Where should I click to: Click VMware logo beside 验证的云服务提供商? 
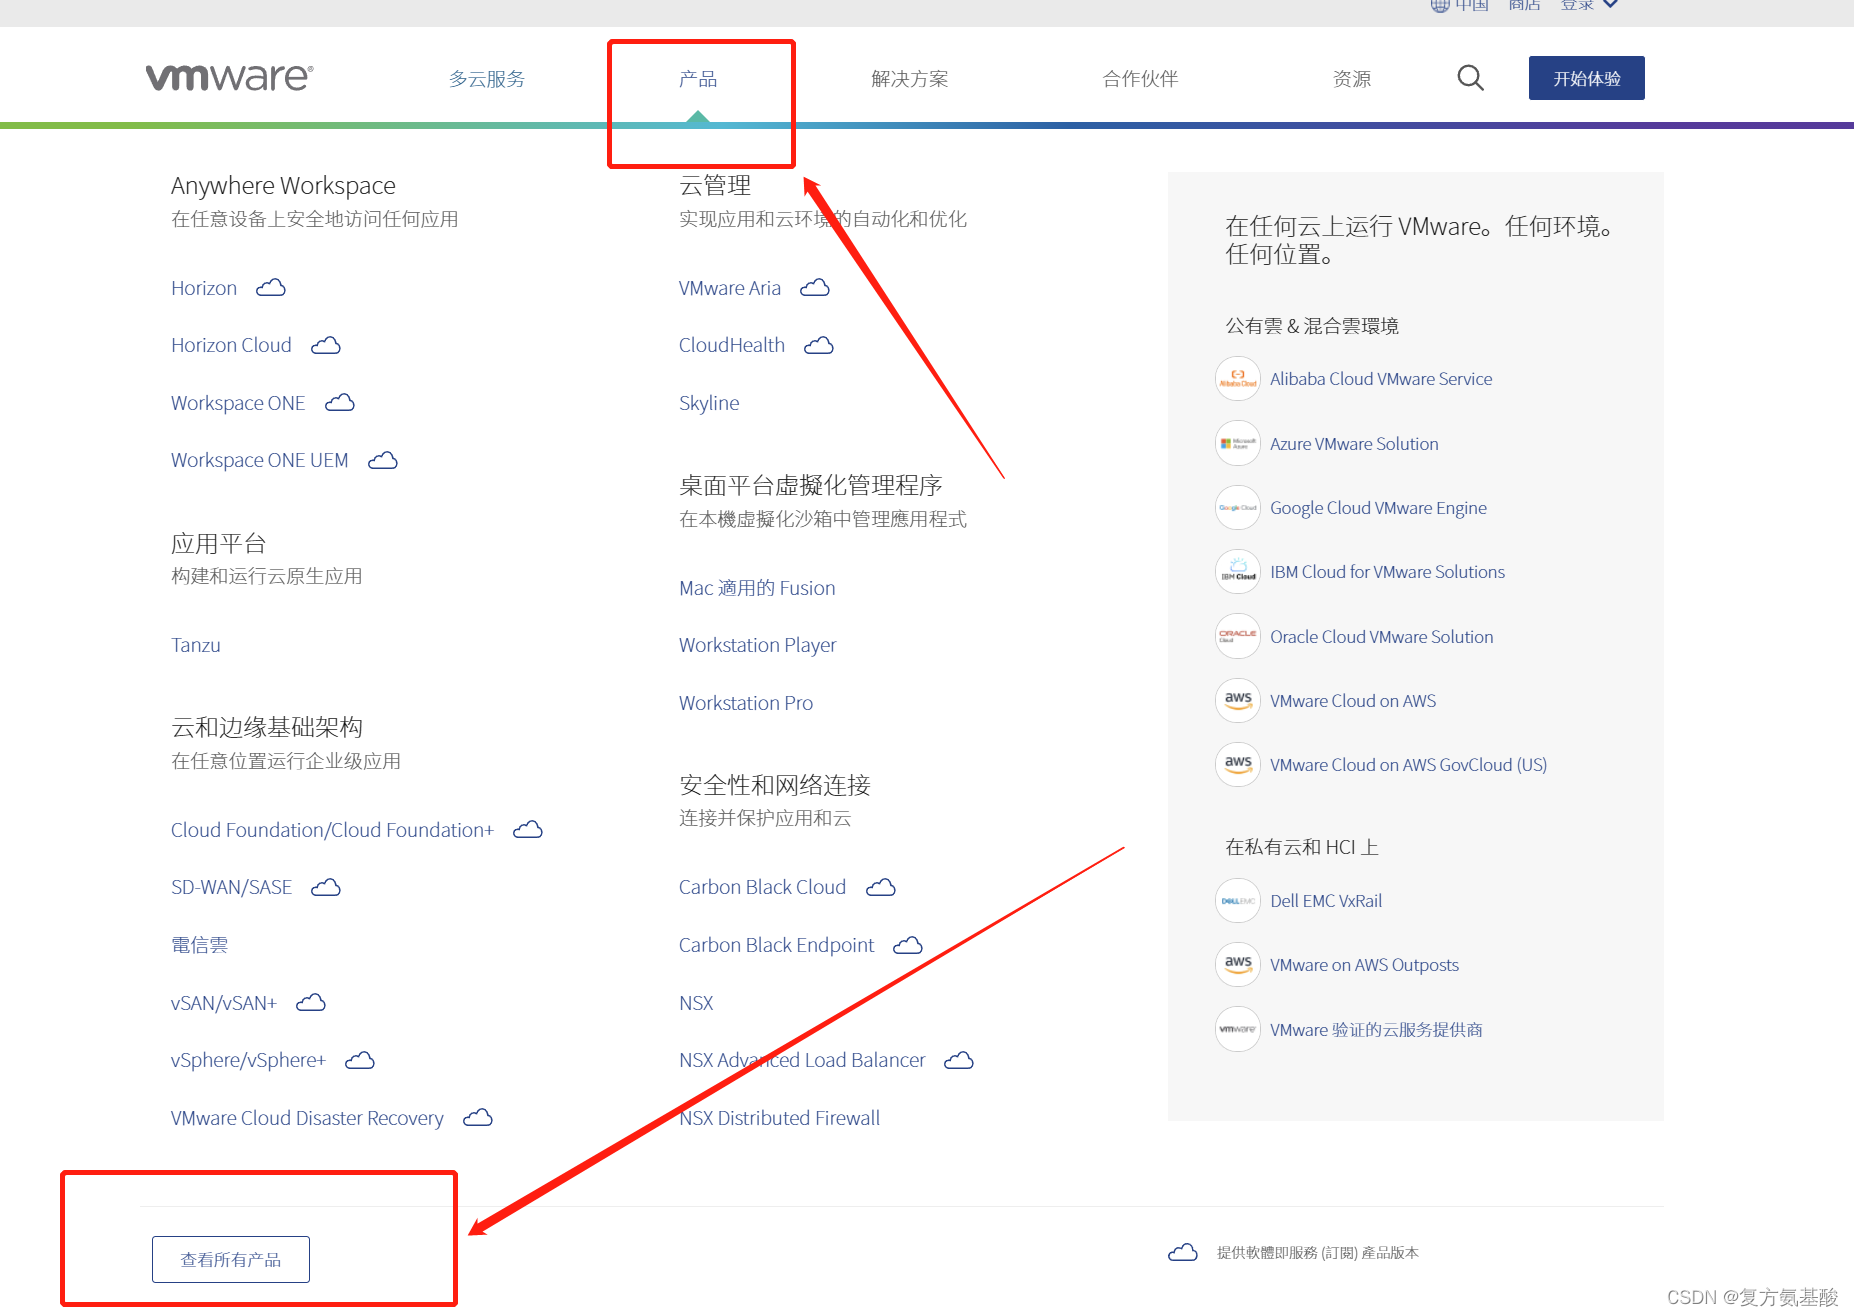pos(1238,1029)
